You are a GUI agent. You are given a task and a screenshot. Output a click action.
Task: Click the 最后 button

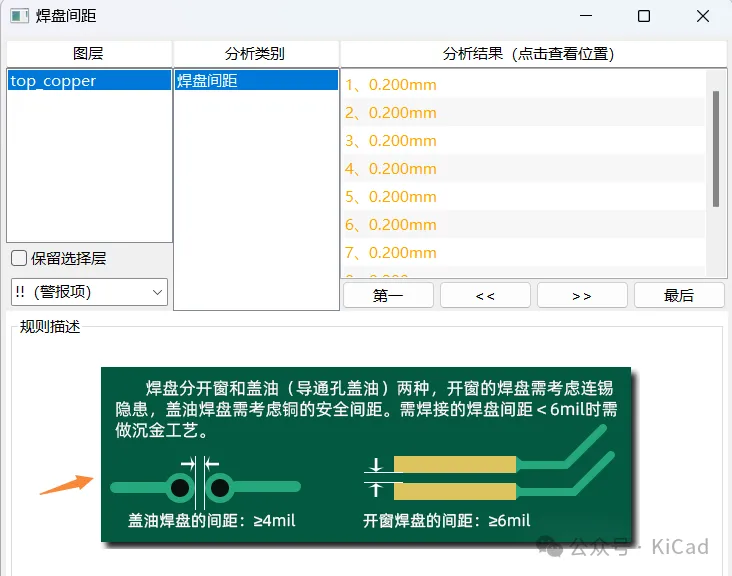(679, 295)
